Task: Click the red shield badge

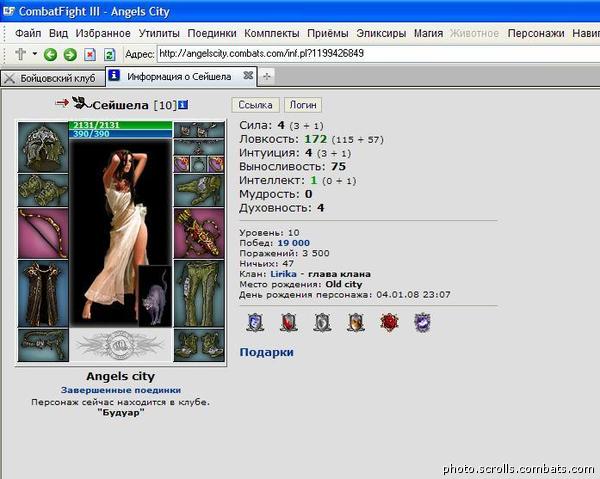Action: tap(289, 322)
